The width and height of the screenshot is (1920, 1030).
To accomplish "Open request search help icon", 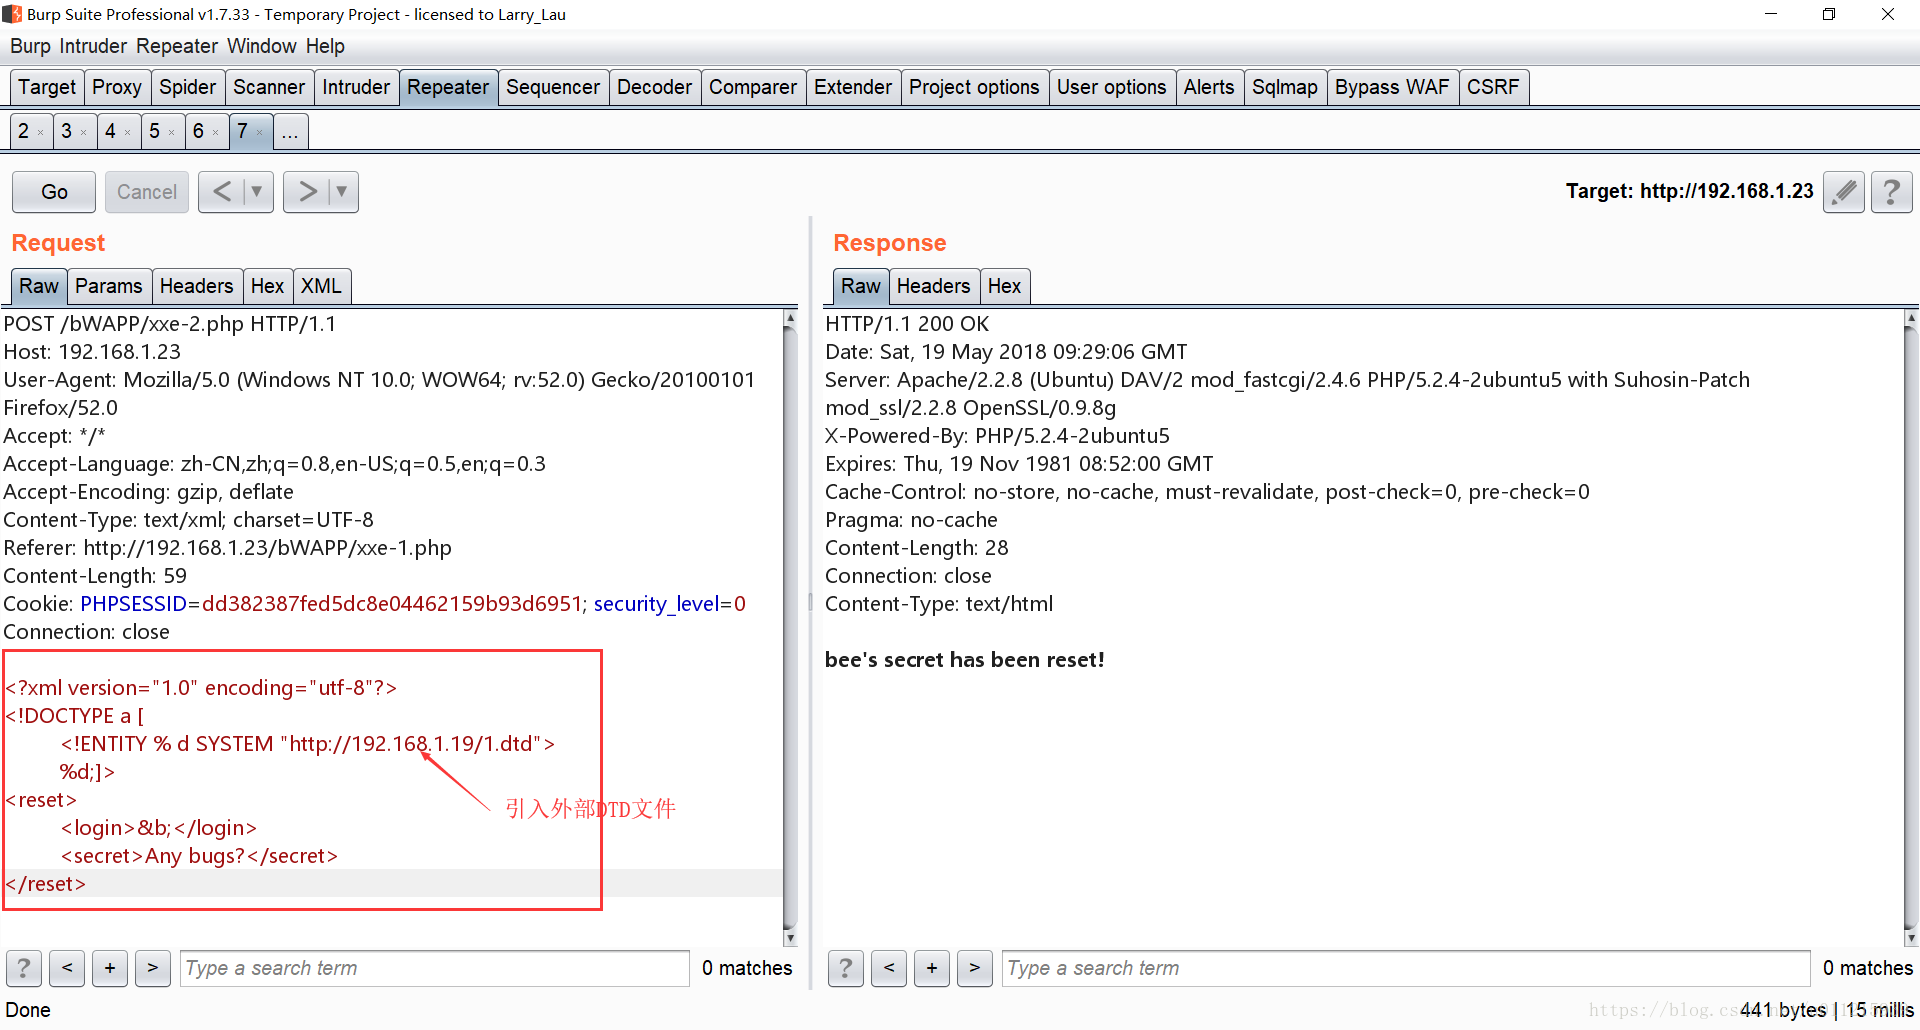I will pos(24,968).
